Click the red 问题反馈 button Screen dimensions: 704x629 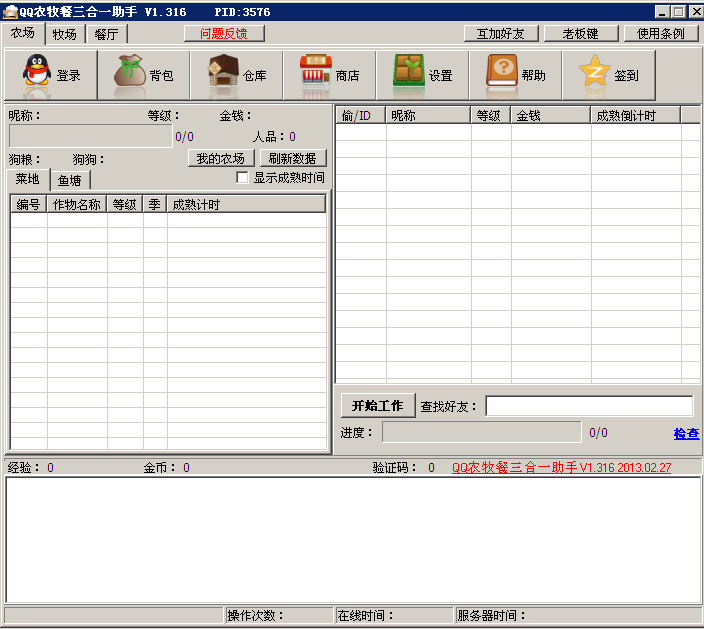click(224, 33)
